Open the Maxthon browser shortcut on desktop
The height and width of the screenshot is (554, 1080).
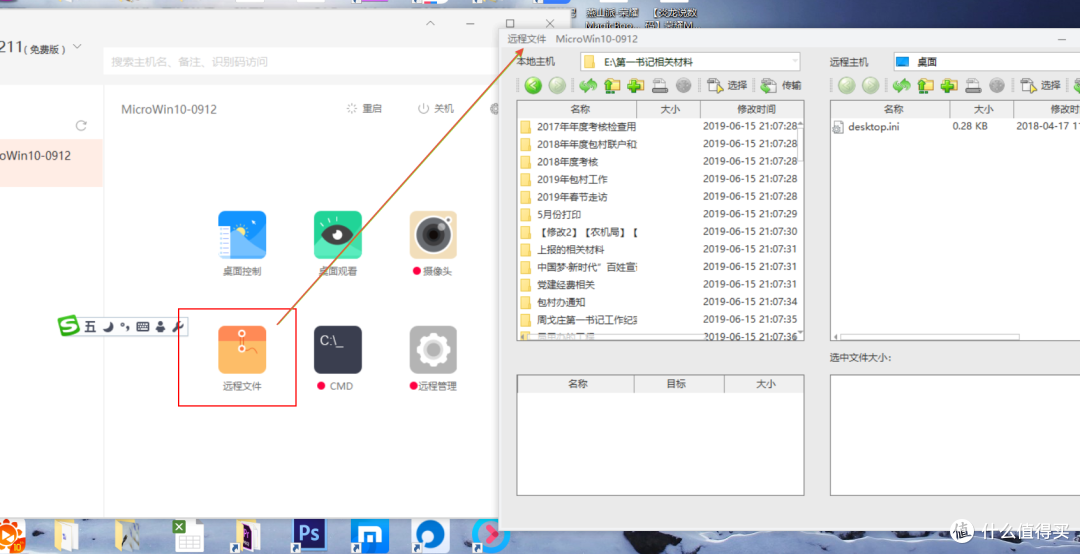[x=370, y=536]
